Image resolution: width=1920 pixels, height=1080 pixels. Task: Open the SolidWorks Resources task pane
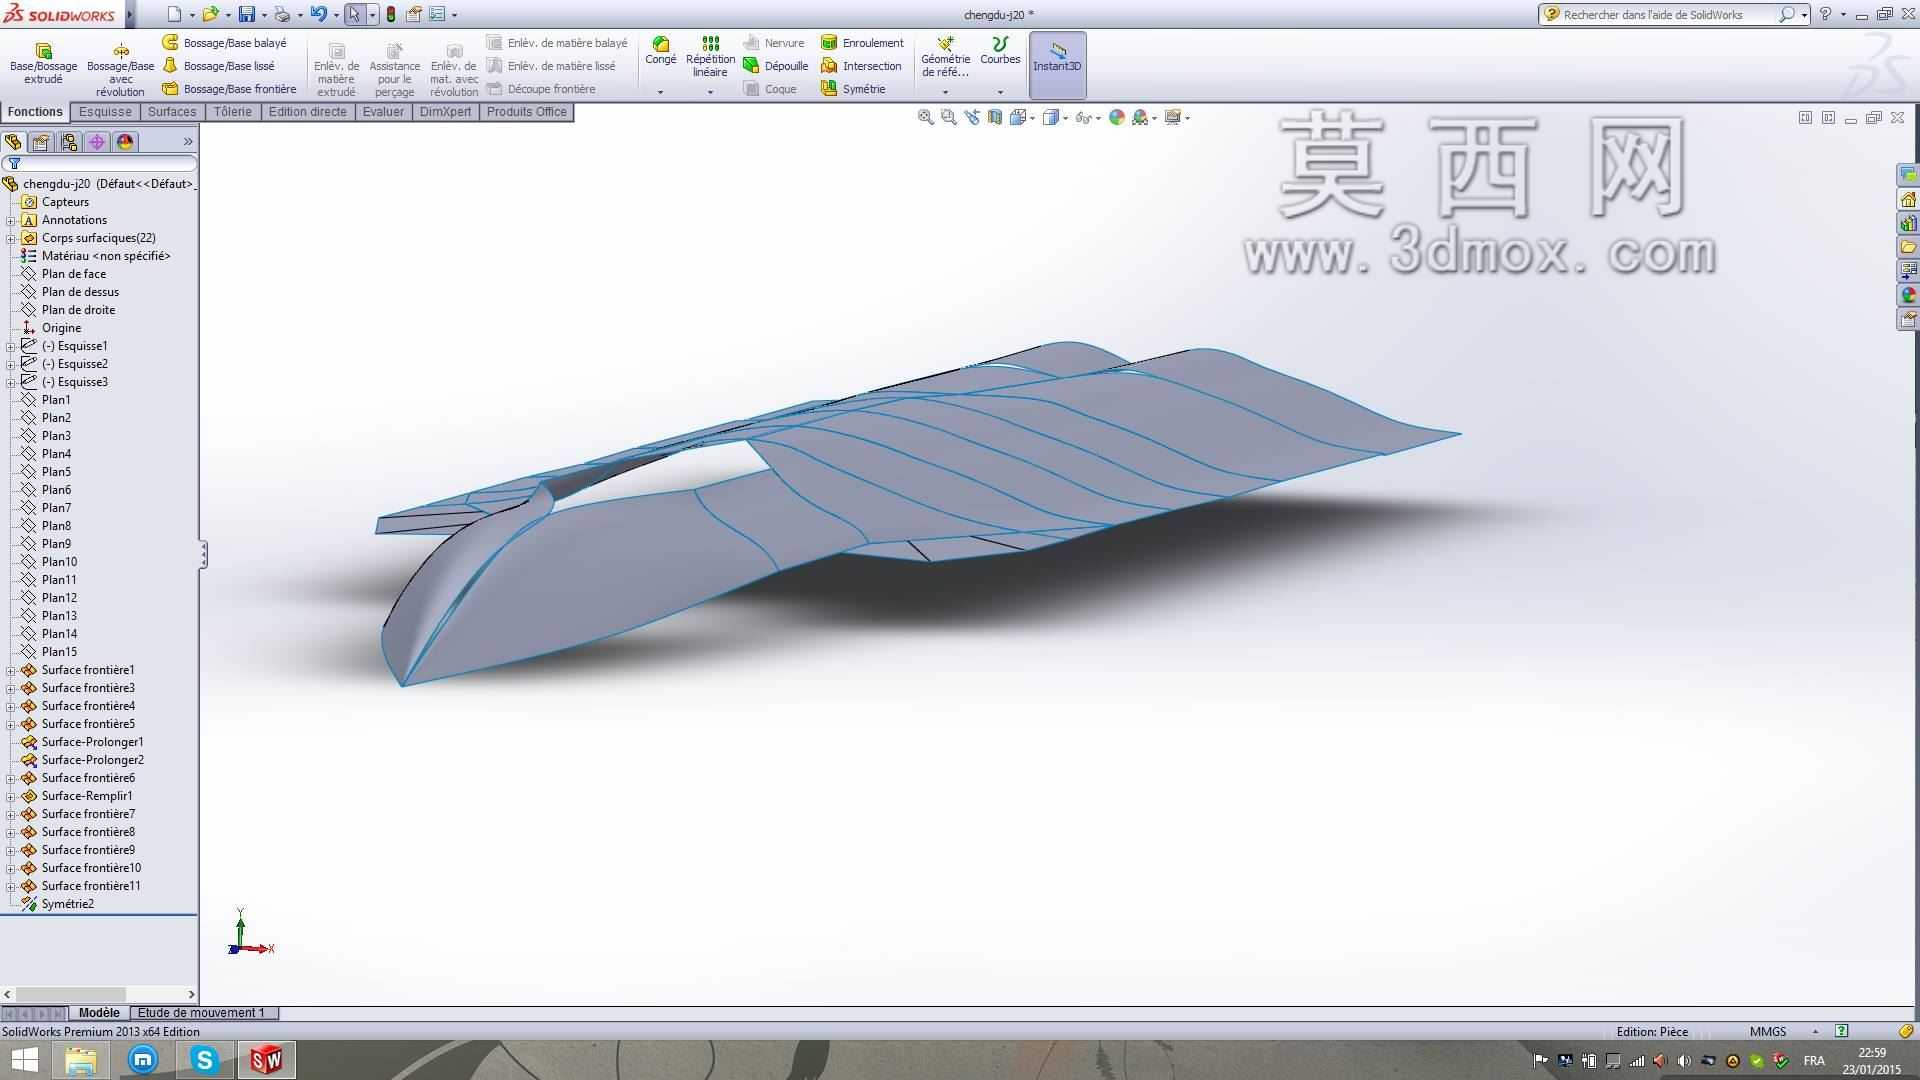point(1908,199)
